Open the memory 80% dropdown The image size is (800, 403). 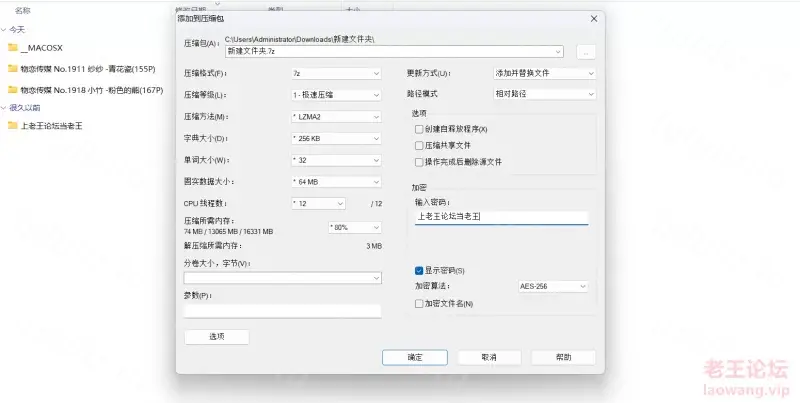click(x=355, y=228)
